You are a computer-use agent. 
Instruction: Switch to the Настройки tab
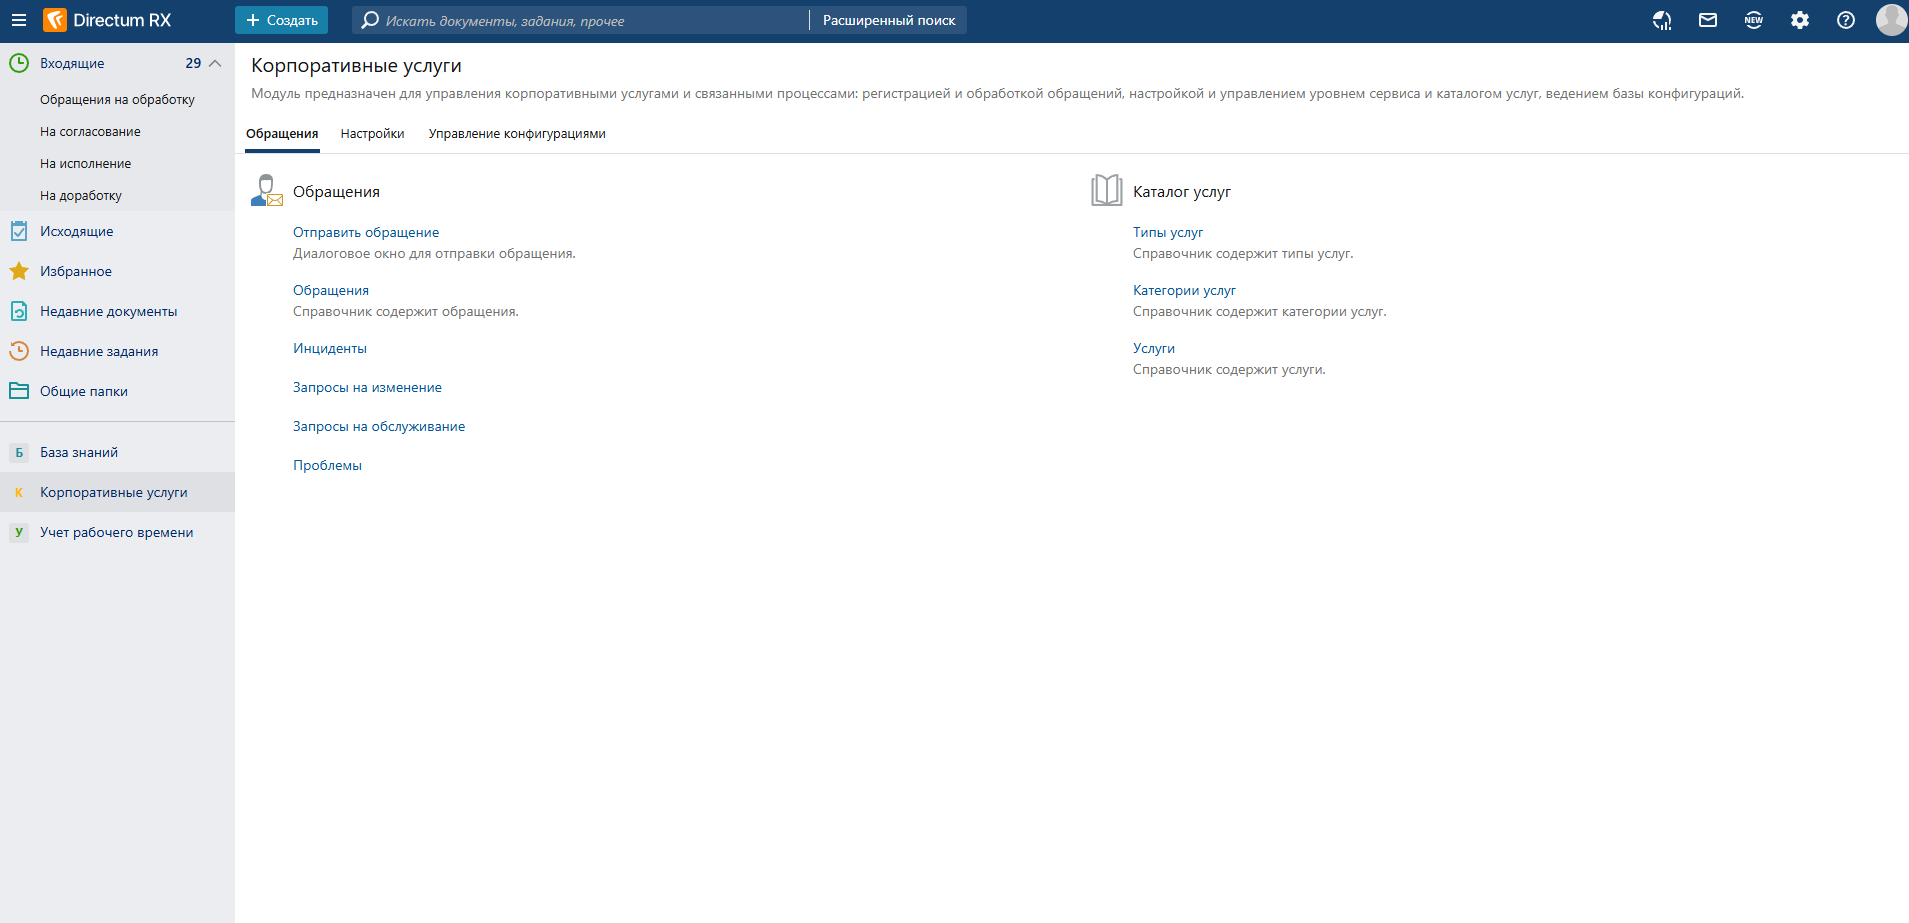[372, 134]
